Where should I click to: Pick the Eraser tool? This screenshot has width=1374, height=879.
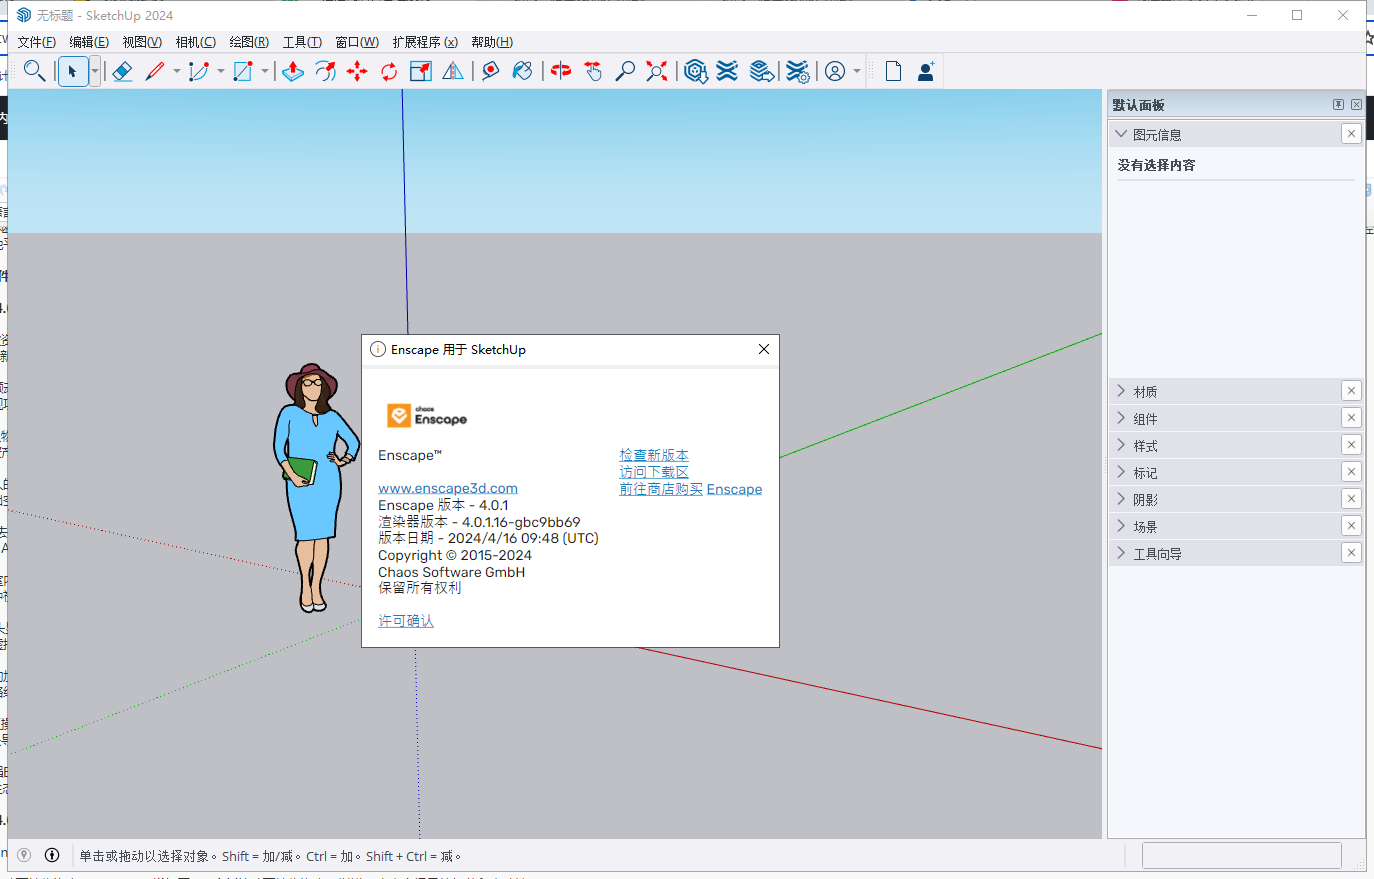[122, 71]
